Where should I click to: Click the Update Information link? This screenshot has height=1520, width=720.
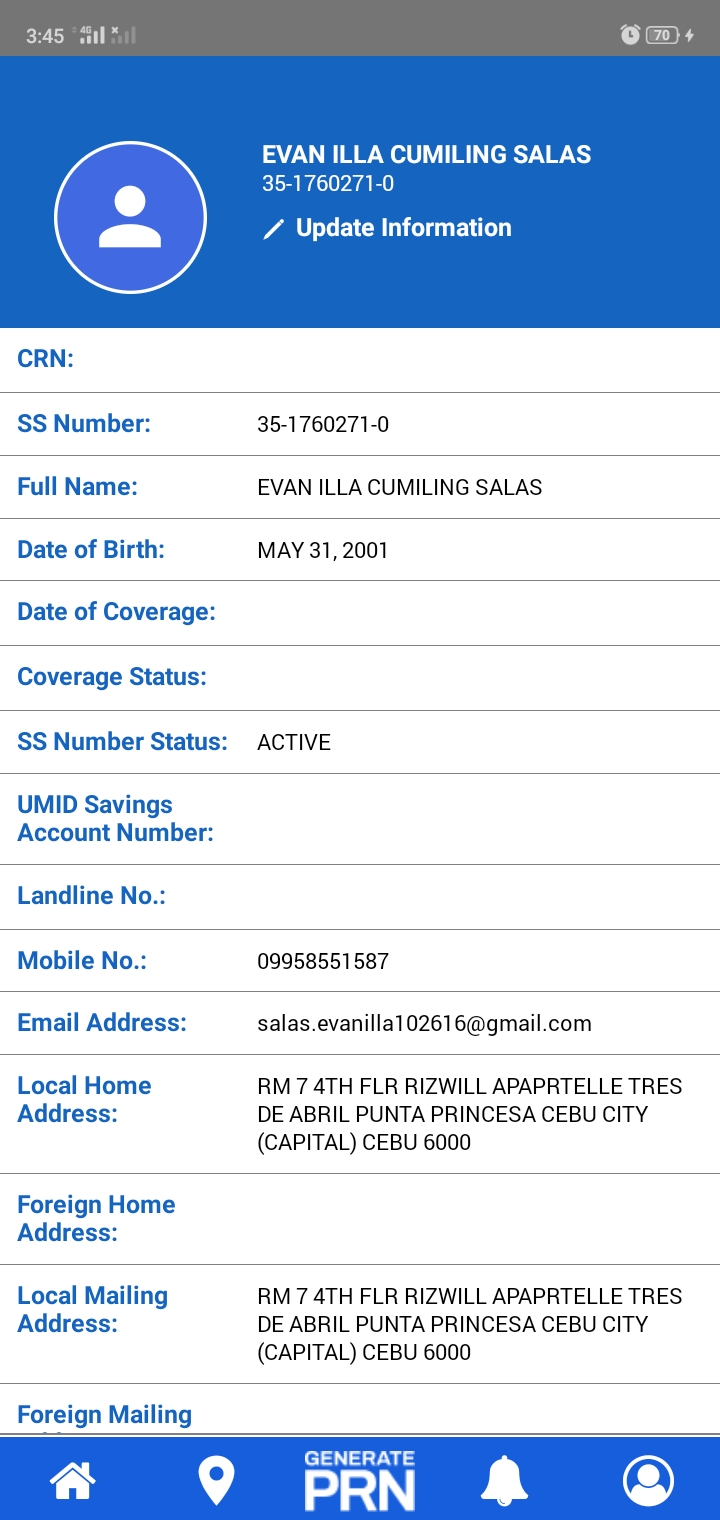403,228
